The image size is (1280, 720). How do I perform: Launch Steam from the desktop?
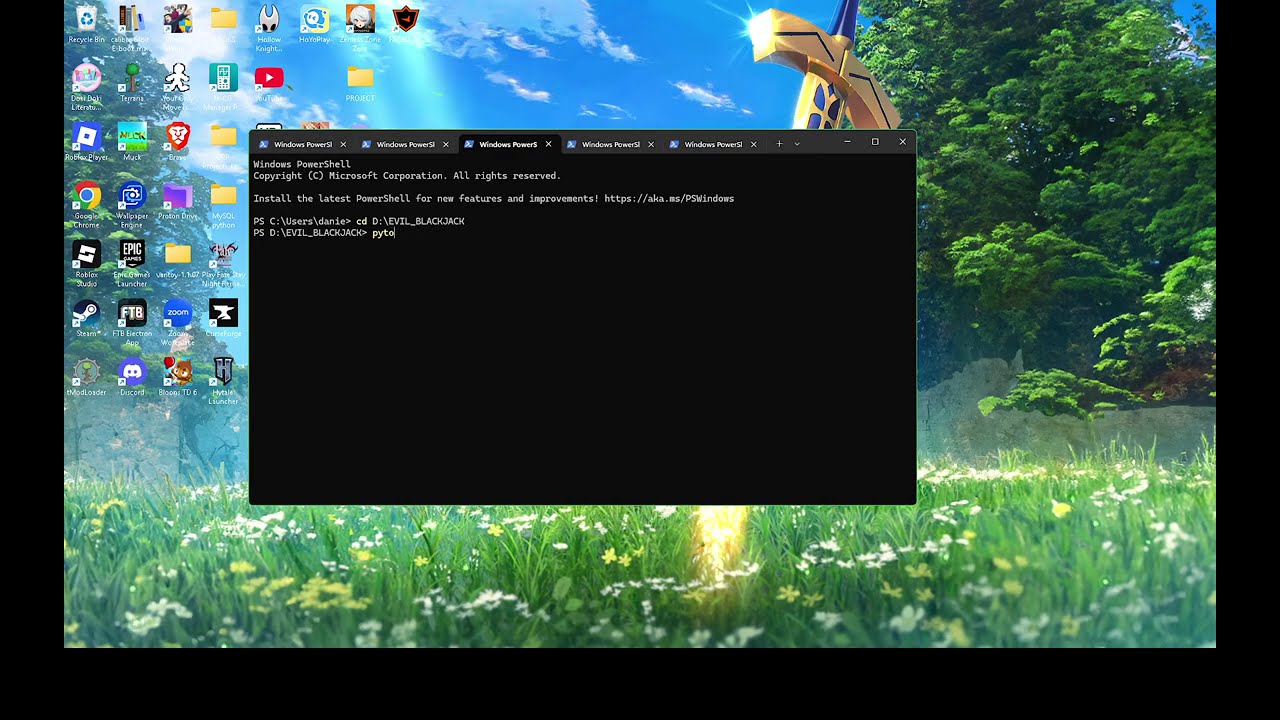87,318
